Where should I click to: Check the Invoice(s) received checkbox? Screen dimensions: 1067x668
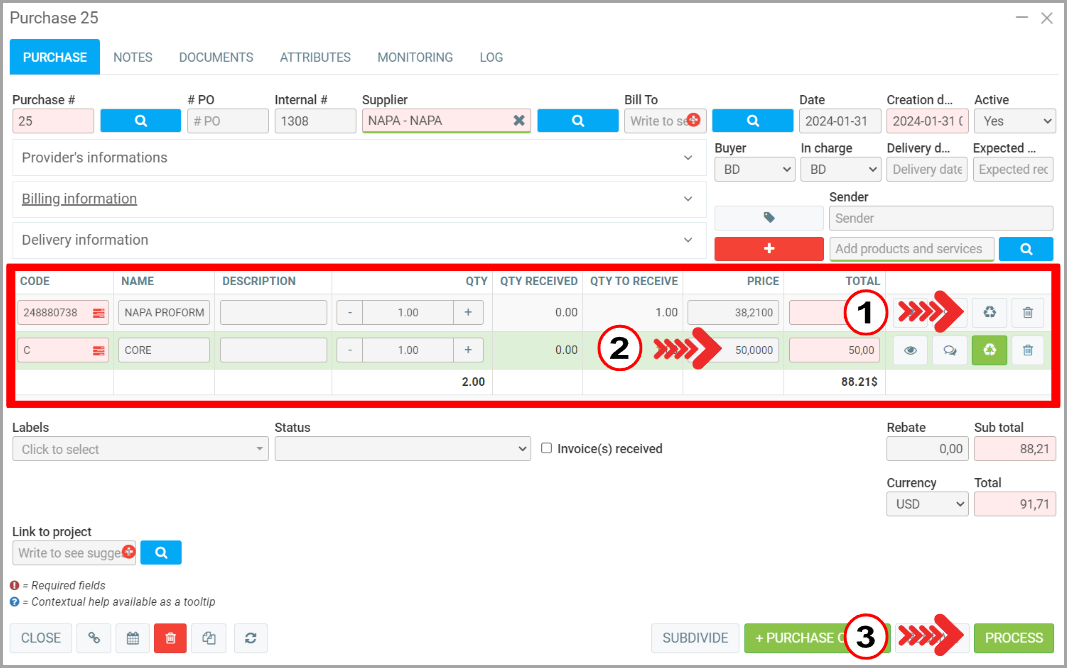click(x=547, y=449)
